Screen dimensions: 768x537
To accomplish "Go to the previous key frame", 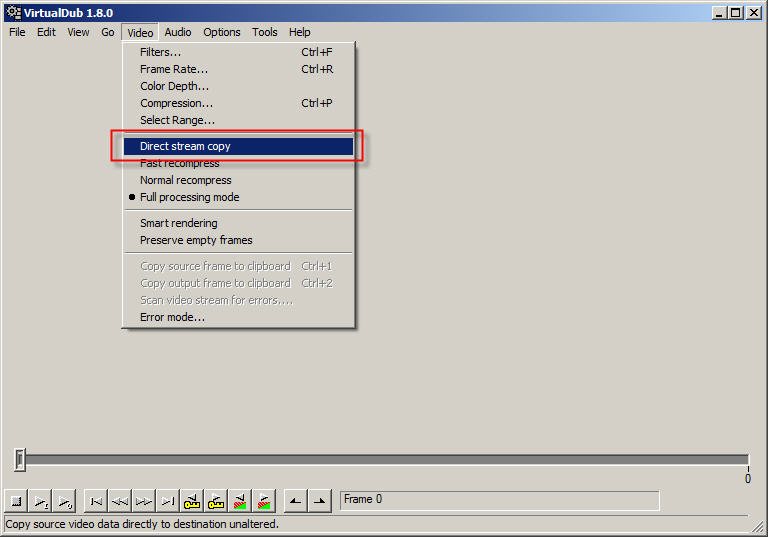I will pos(192,501).
